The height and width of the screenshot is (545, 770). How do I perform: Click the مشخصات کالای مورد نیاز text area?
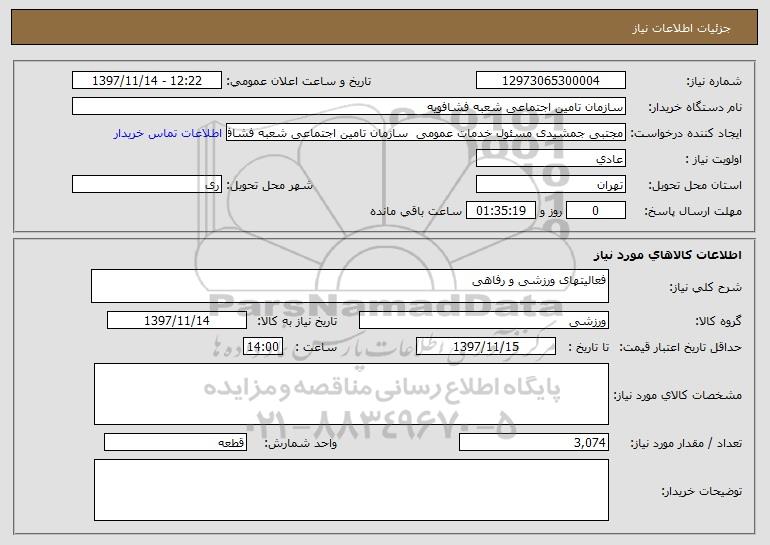pos(351,394)
